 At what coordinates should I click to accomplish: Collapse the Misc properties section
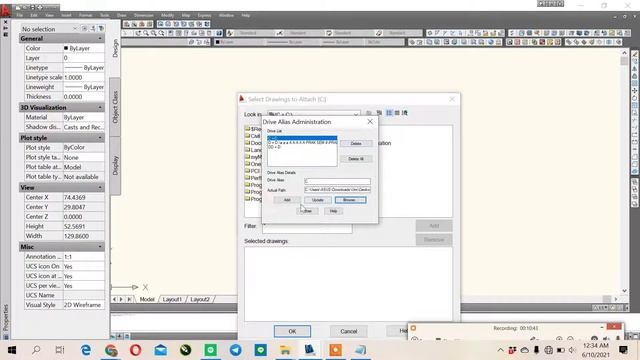pyautogui.click(x=100, y=247)
